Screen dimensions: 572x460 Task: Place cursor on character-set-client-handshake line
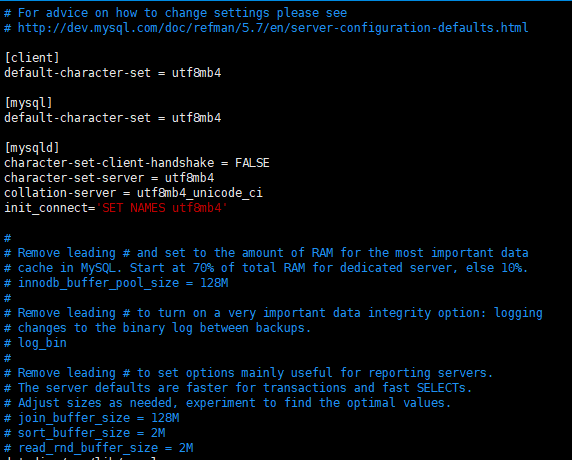(137, 163)
